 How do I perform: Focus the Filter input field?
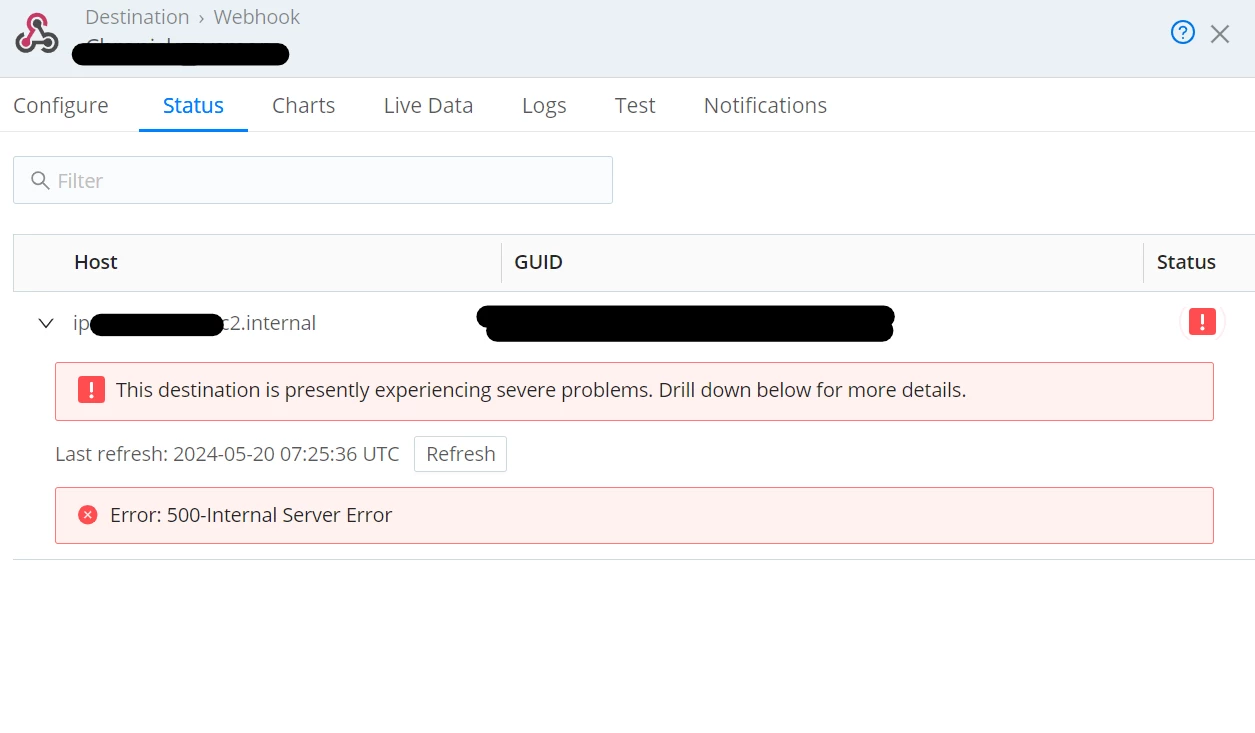click(313, 180)
